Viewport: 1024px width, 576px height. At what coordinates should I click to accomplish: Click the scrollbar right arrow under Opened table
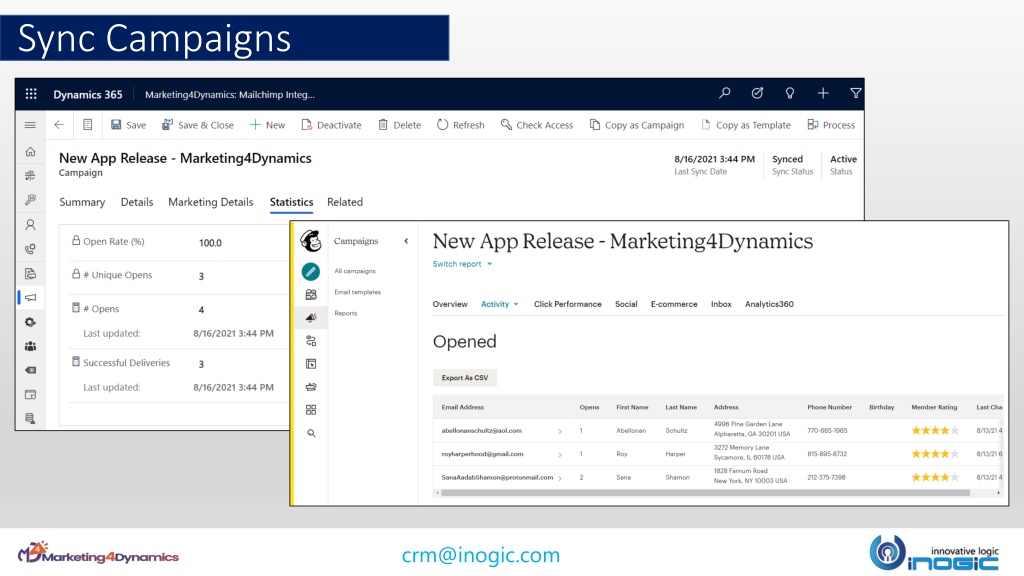pos(999,493)
